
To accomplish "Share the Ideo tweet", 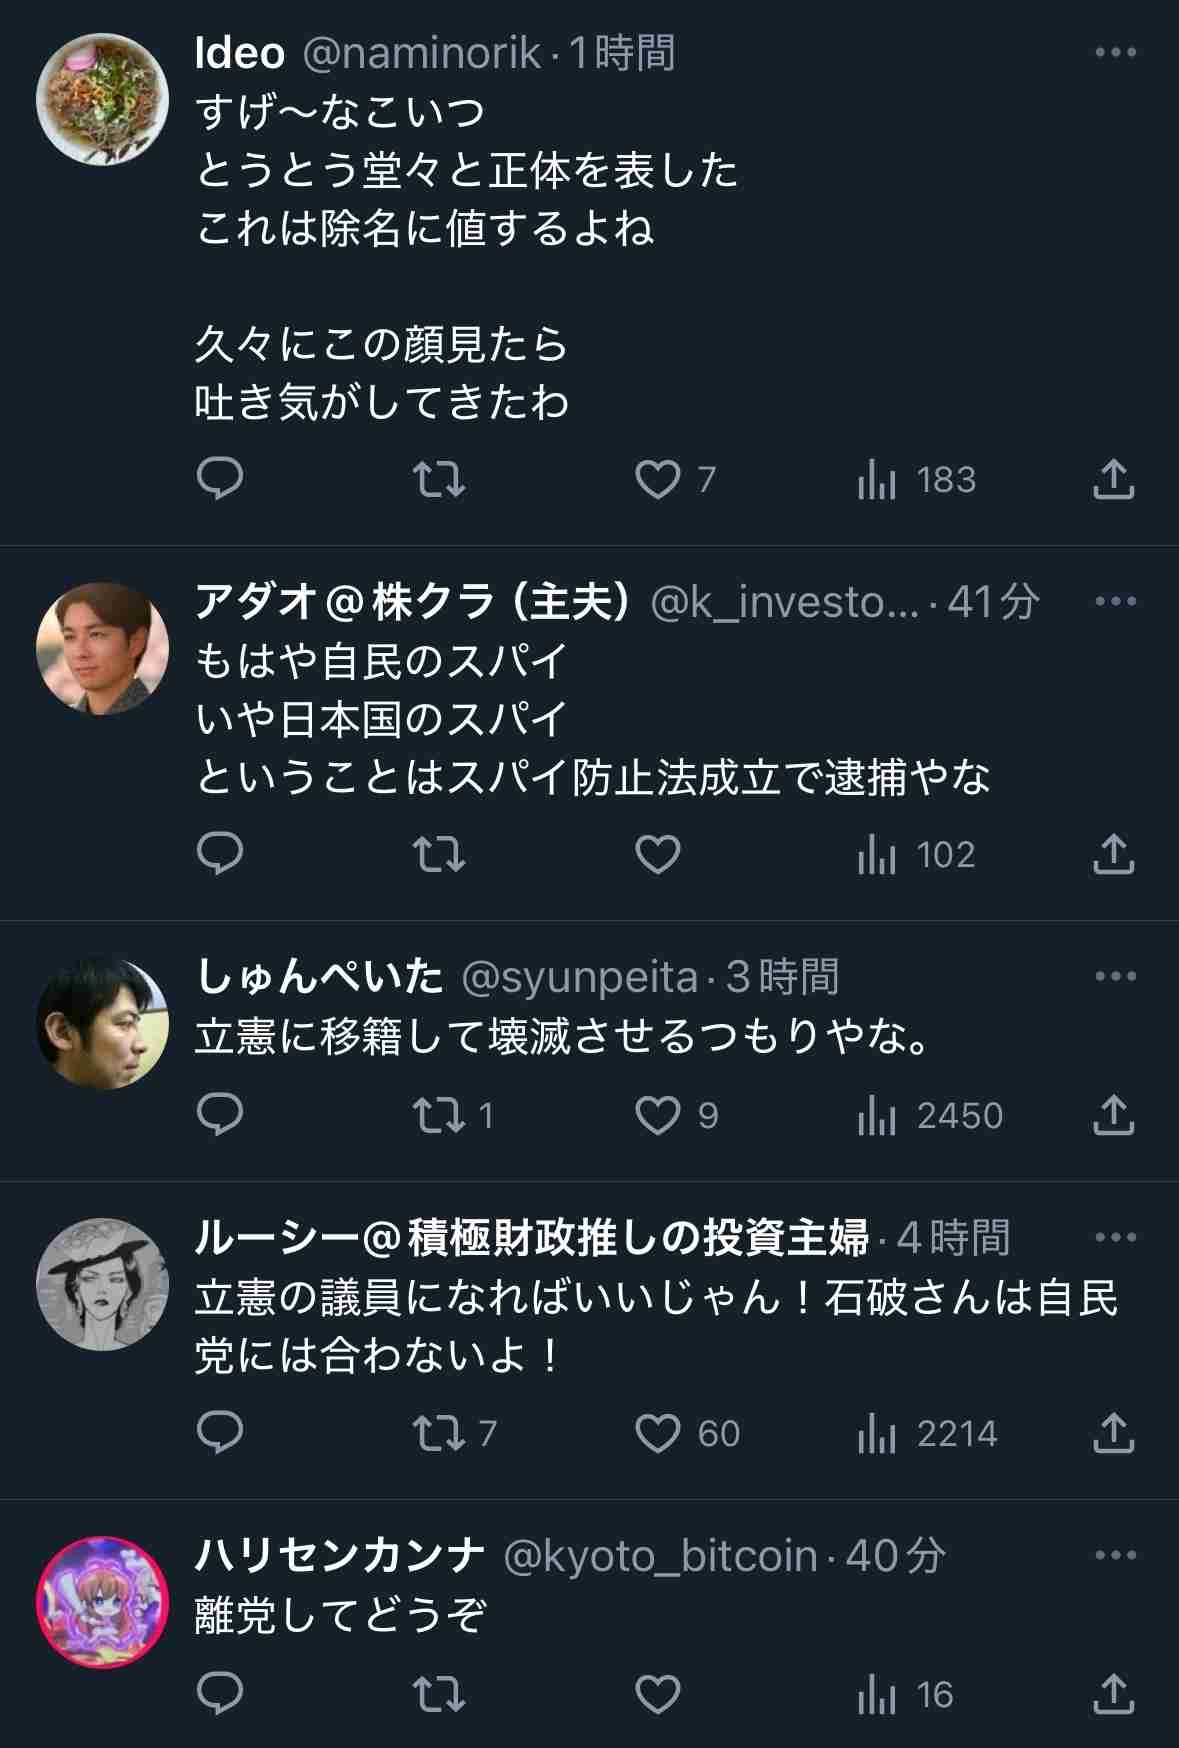I will click(1113, 480).
